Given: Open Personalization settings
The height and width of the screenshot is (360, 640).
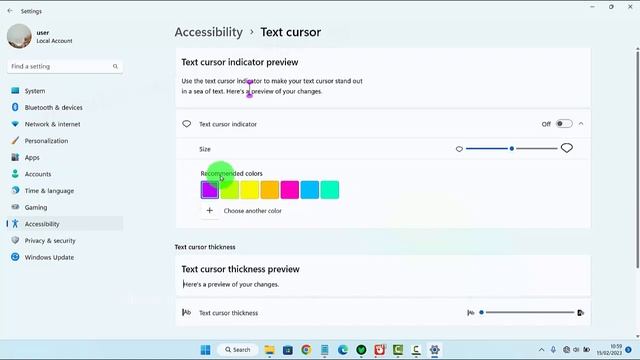Looking at the screenshot, I should [x=65, y=141].
